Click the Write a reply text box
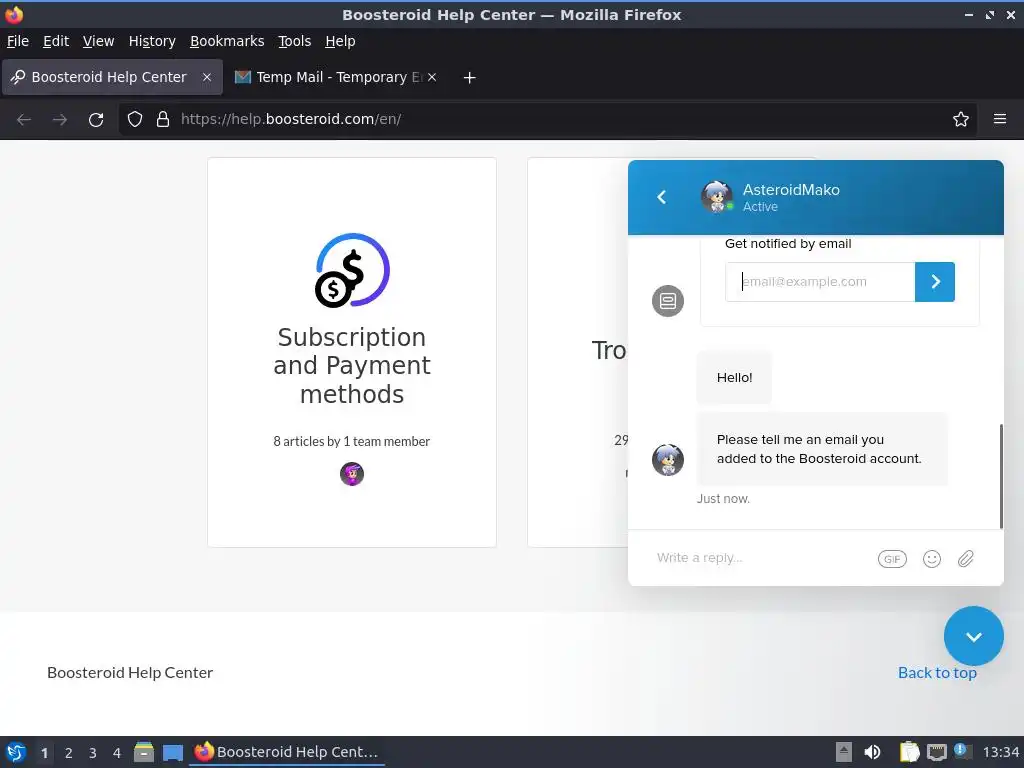 pos(761,558)
